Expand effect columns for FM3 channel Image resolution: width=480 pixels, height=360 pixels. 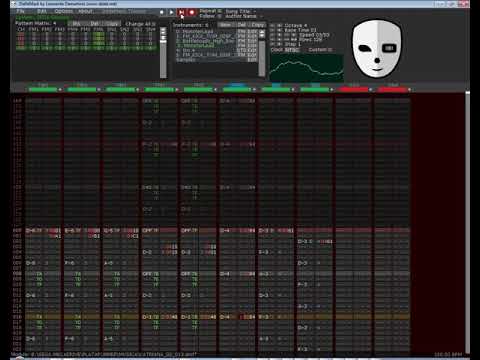point(138,89)
